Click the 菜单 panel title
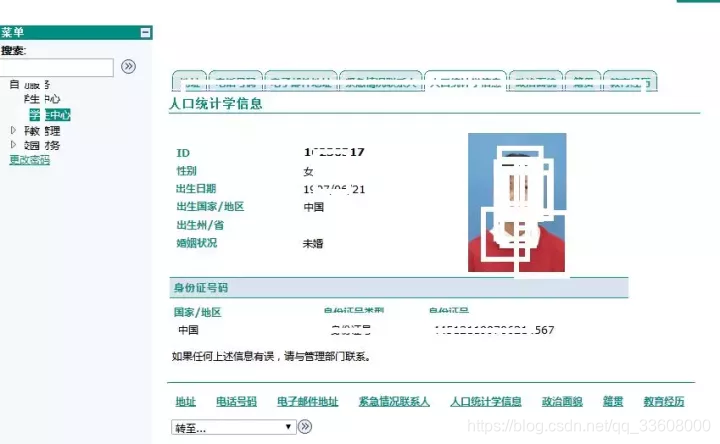 pyautogui.click(x=12, y=33)
